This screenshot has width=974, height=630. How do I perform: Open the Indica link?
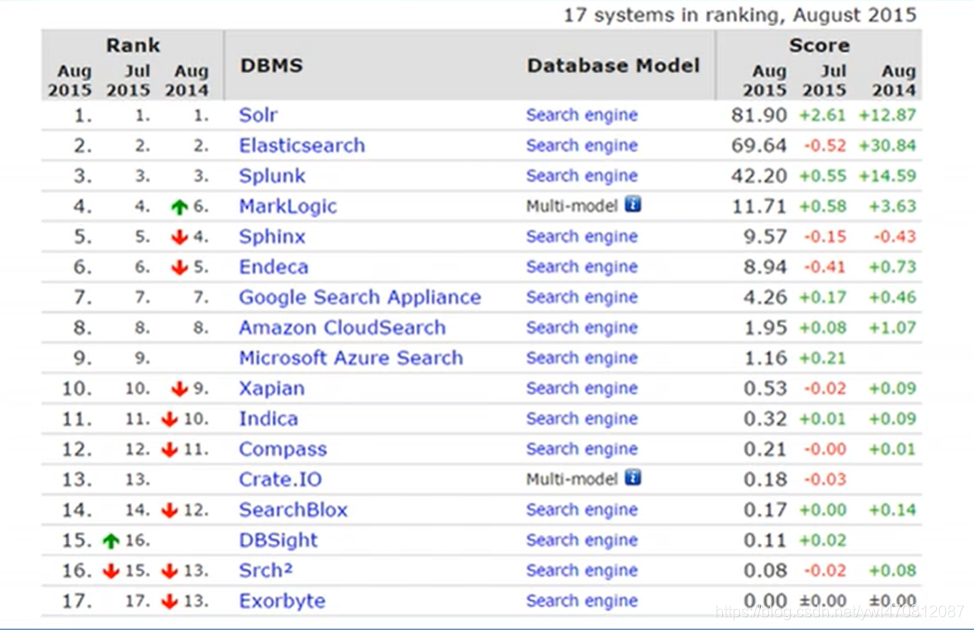point(268,419)
